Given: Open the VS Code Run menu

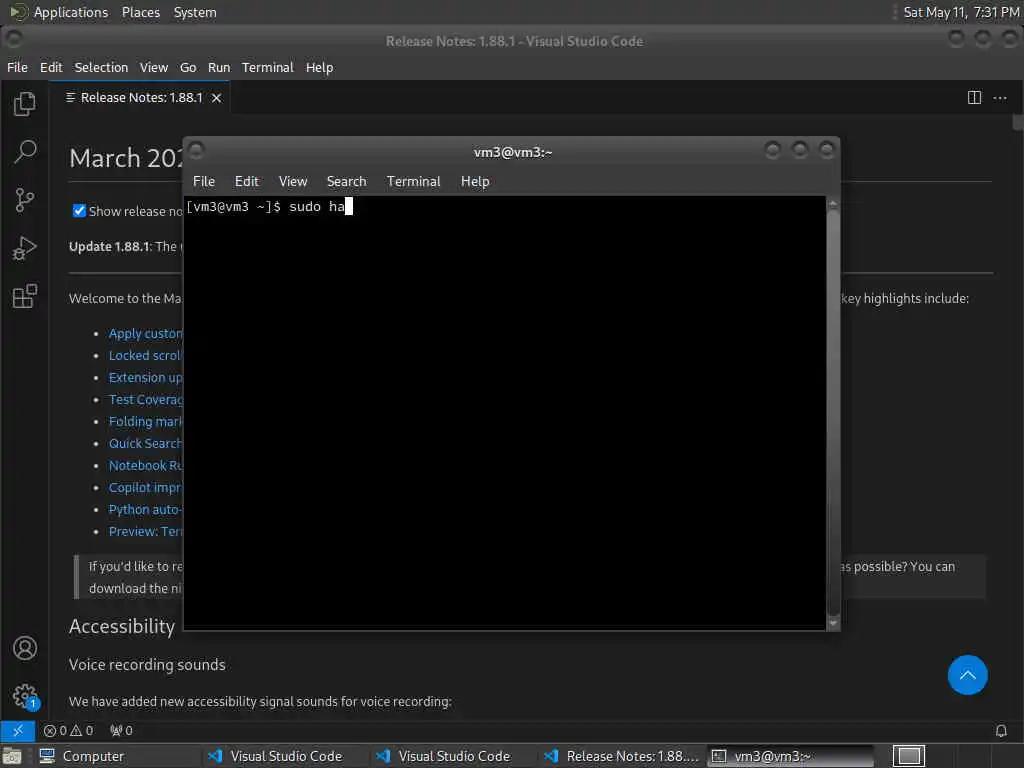Looking at the screenshot, I should click(219, 67).
